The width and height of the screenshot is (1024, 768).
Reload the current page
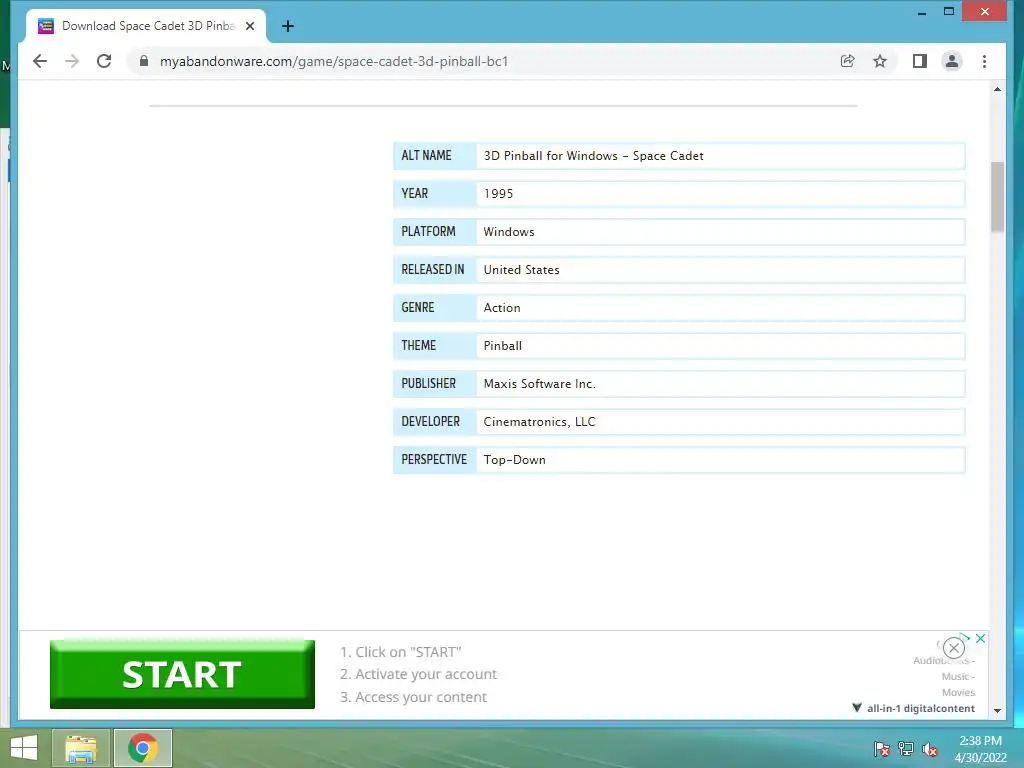[104, 61]
